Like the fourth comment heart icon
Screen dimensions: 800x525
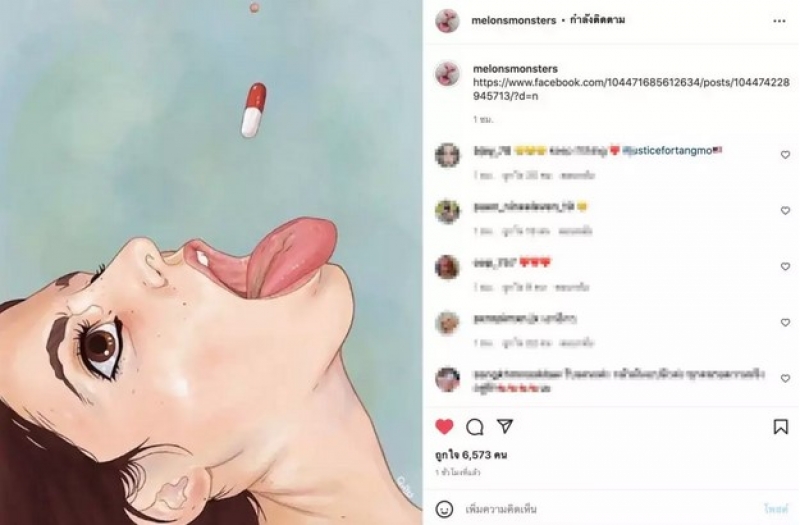[785, 322]
